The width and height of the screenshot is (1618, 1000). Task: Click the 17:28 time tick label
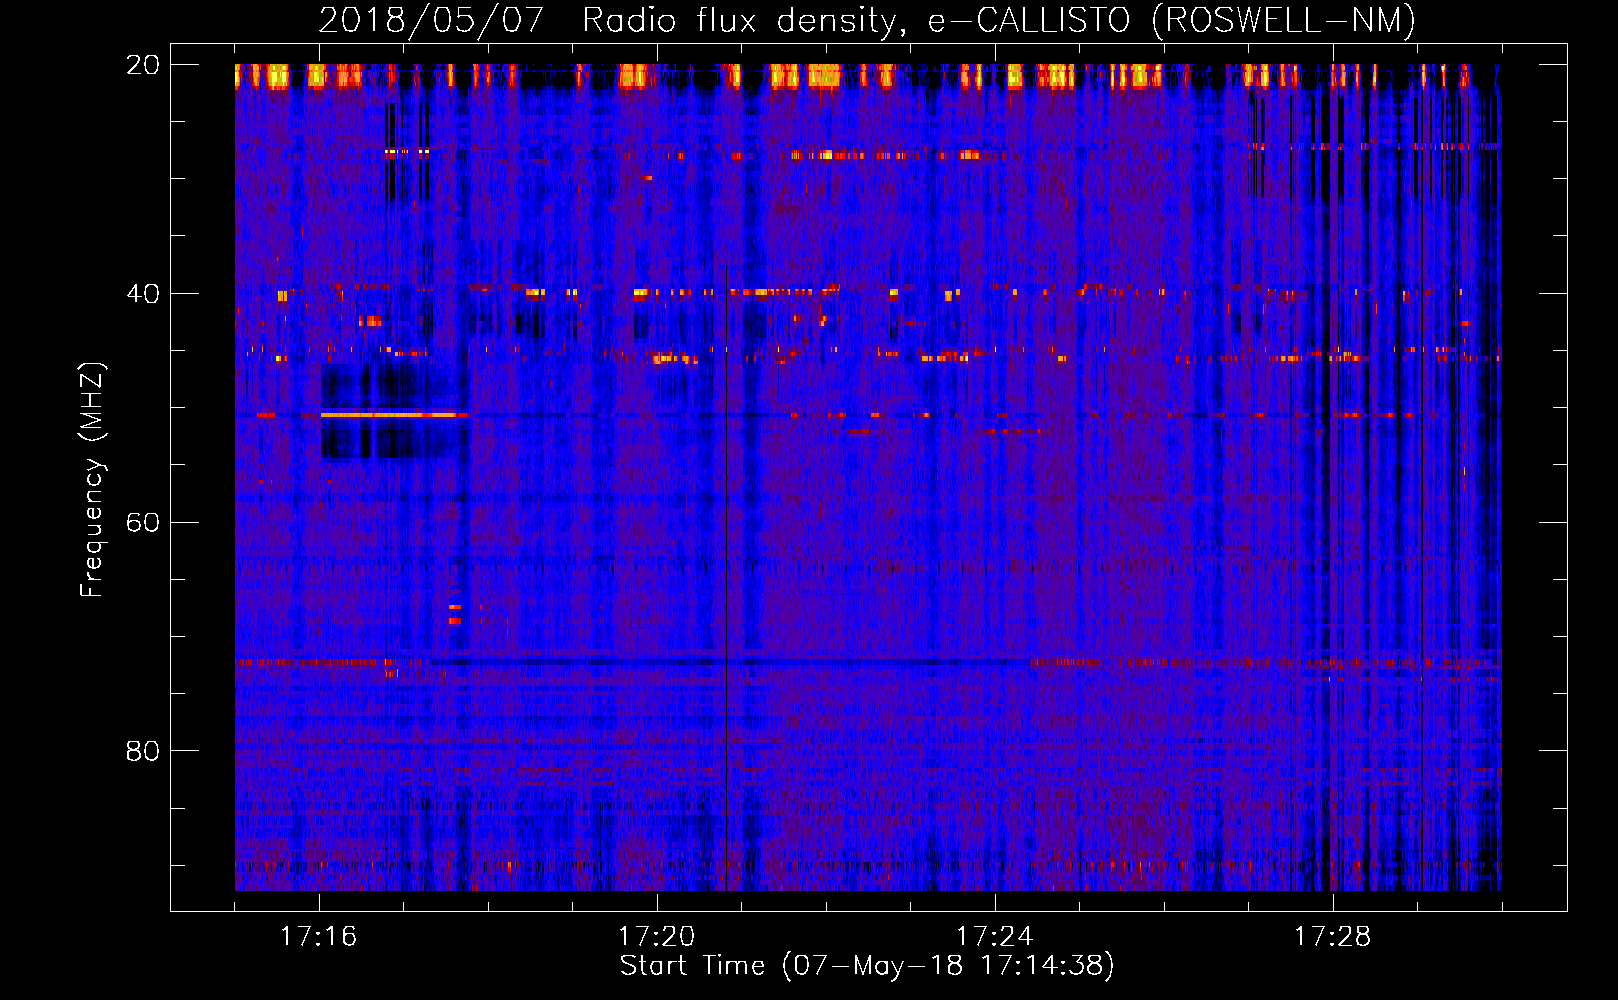click(1333, 937)
